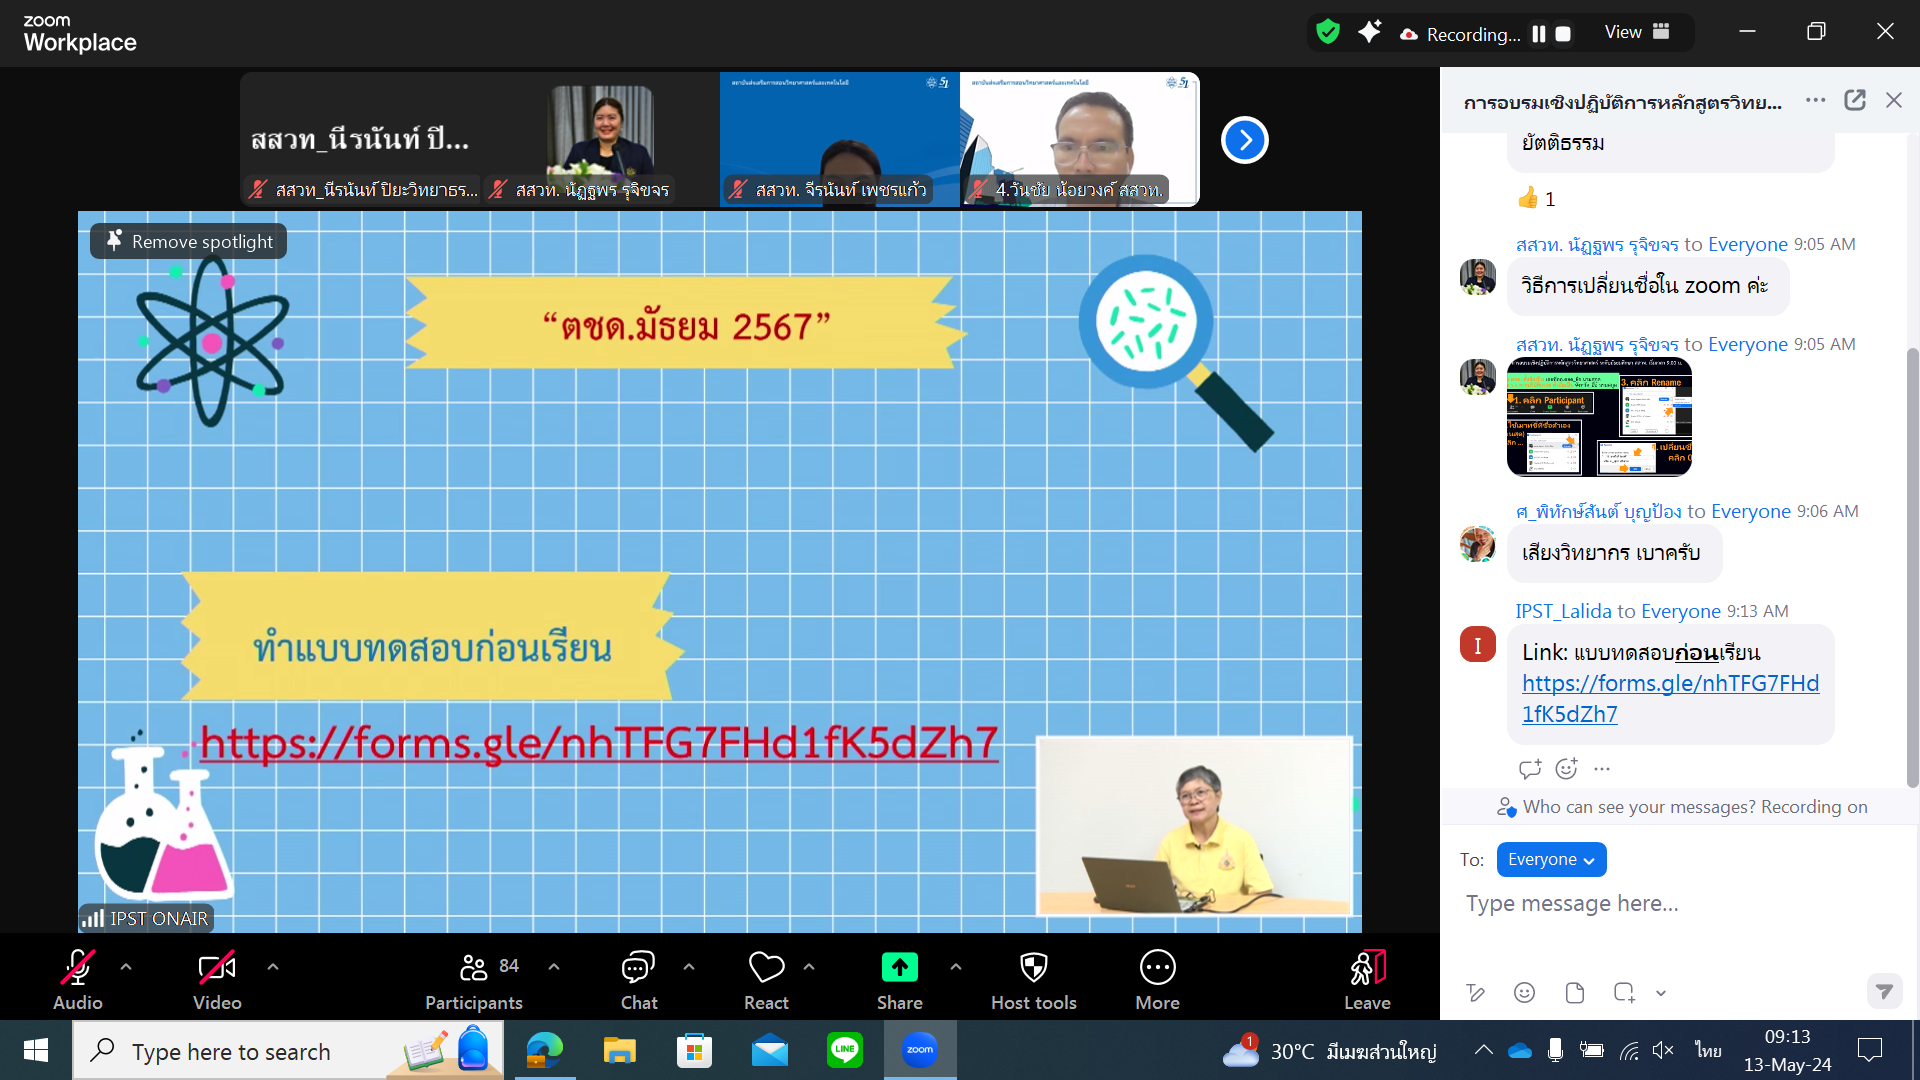Stop the recording
The width and height of the screenshot is (1920, 1080).
(1563, 34)
